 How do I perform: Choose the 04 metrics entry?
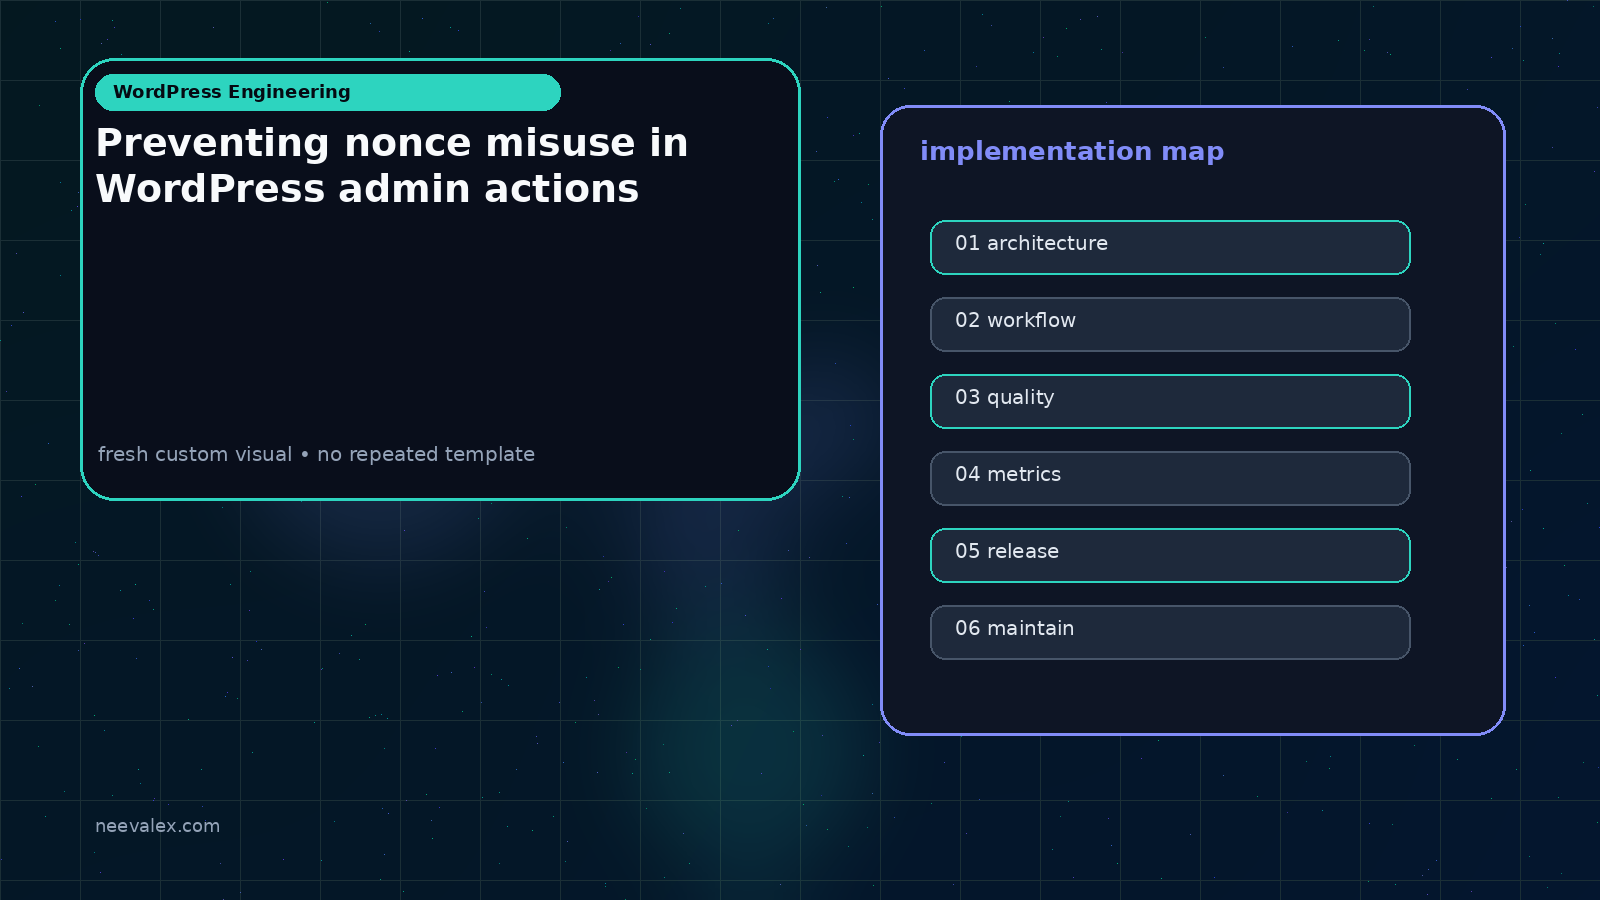click(x=1170, y=478)
